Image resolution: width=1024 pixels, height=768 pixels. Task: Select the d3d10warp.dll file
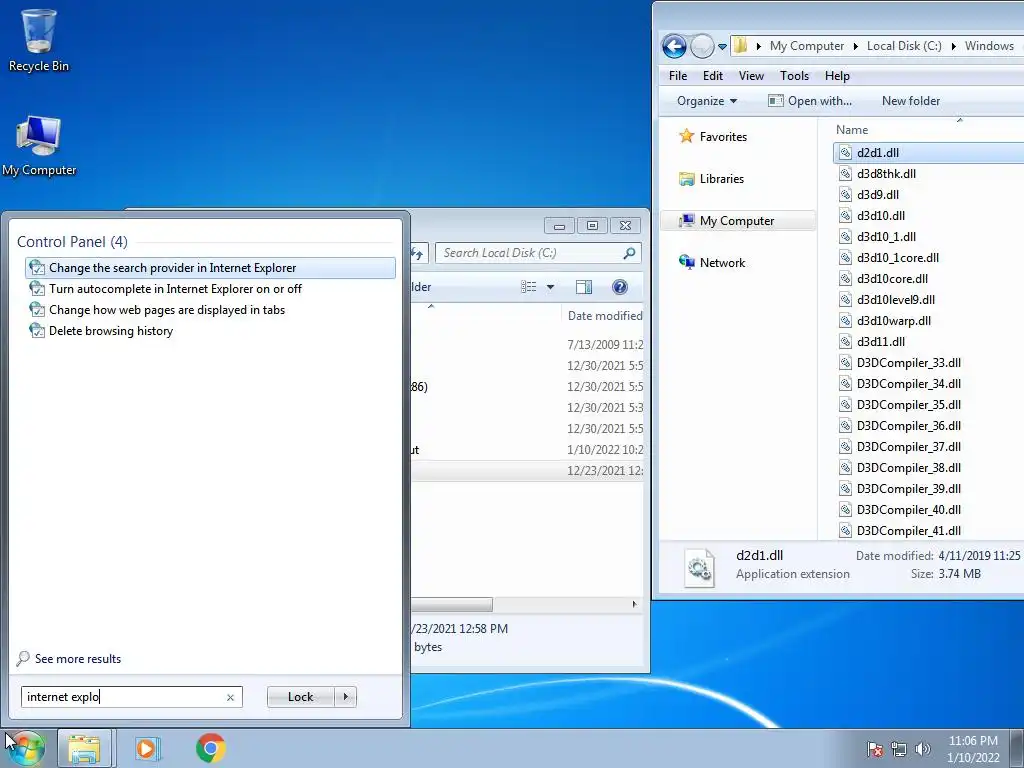[x=893, y=321]
